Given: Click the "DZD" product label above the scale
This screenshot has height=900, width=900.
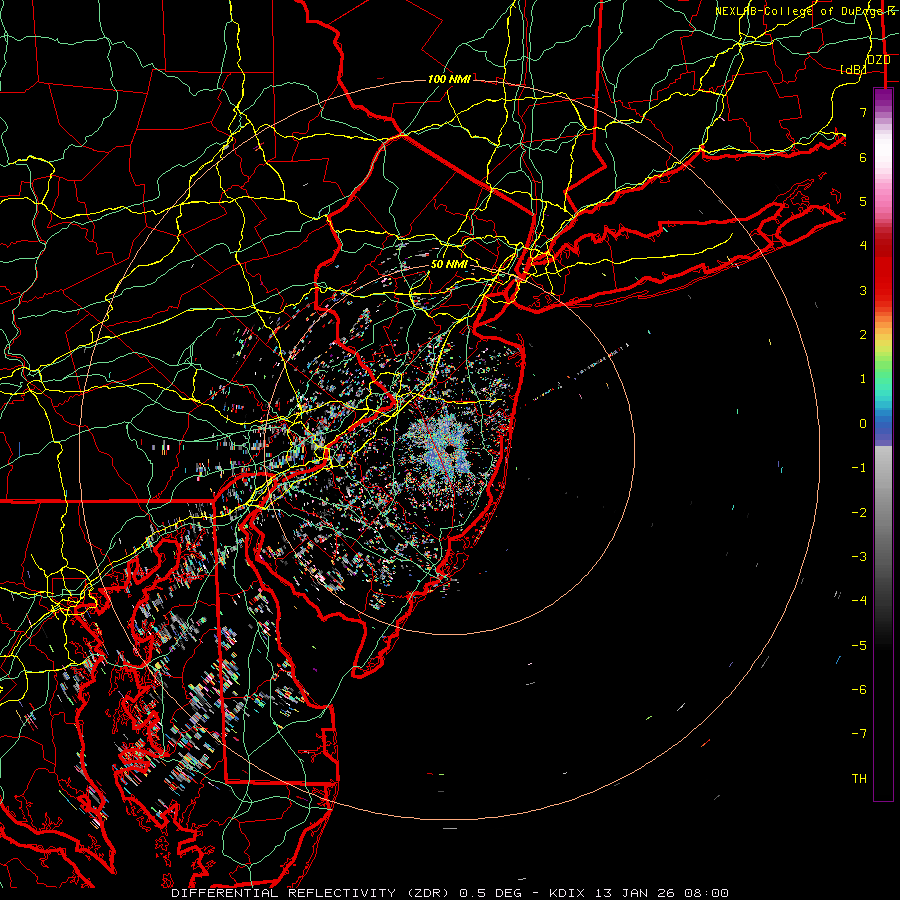Looking at the screenshot, I should click(x=878, y=60).
